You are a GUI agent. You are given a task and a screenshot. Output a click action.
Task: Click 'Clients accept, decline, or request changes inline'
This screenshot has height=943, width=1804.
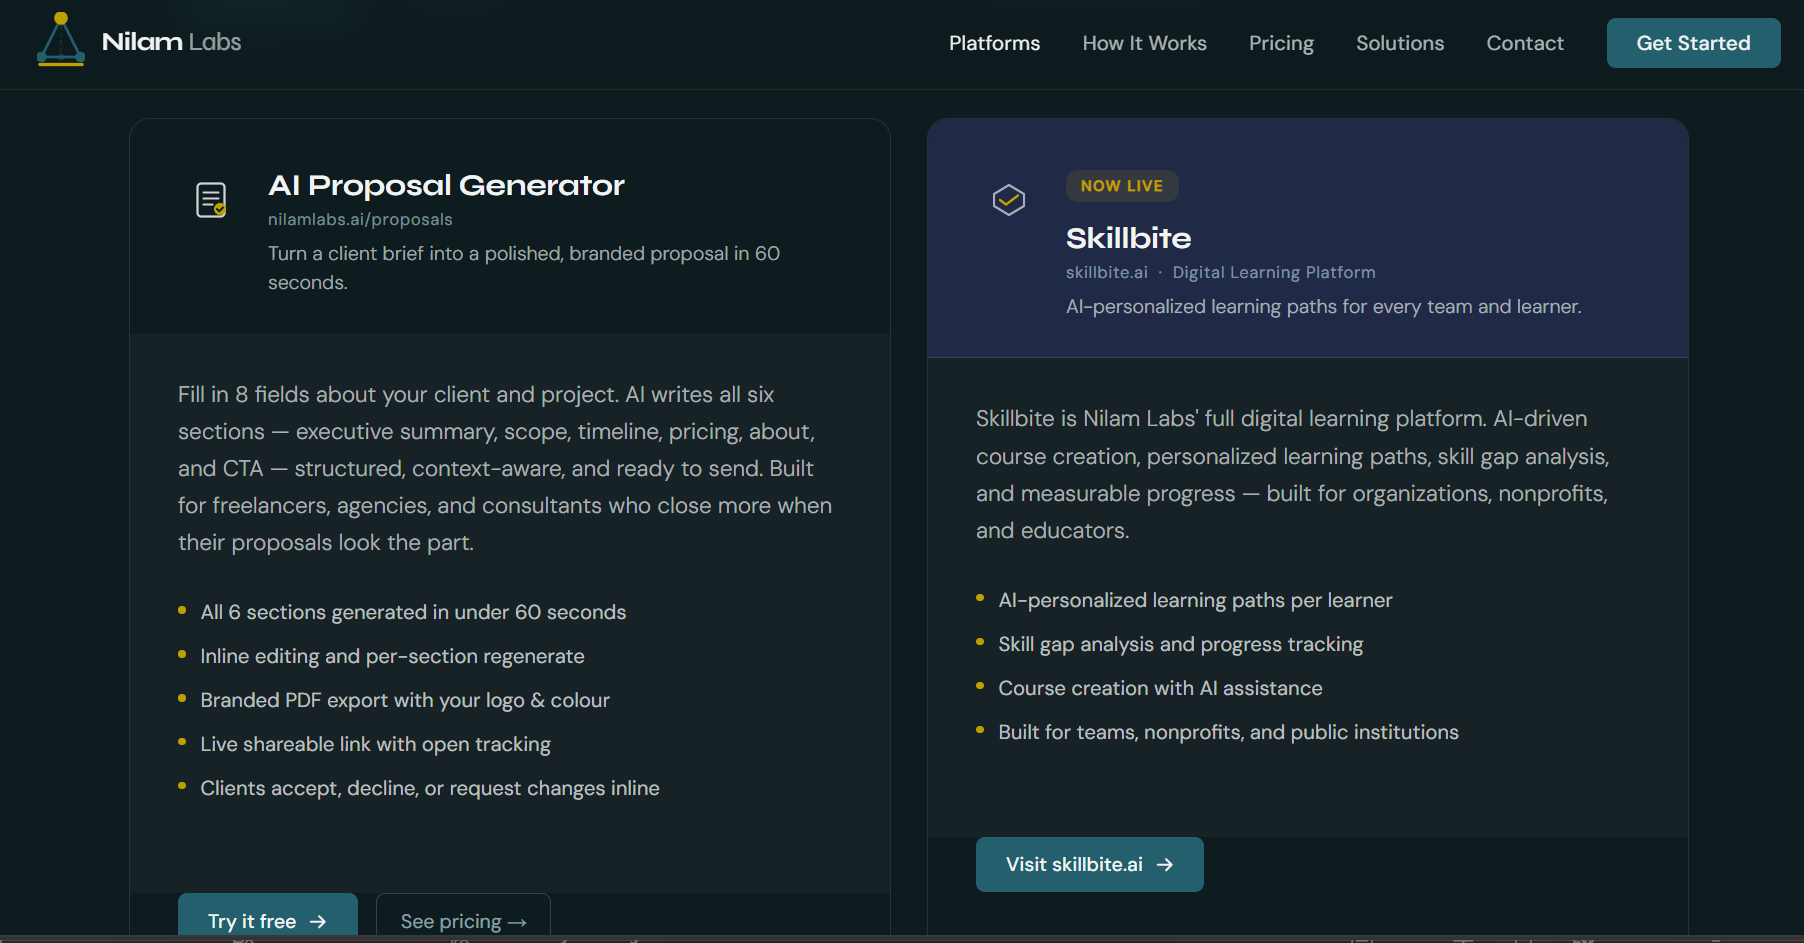click(430, 788)
